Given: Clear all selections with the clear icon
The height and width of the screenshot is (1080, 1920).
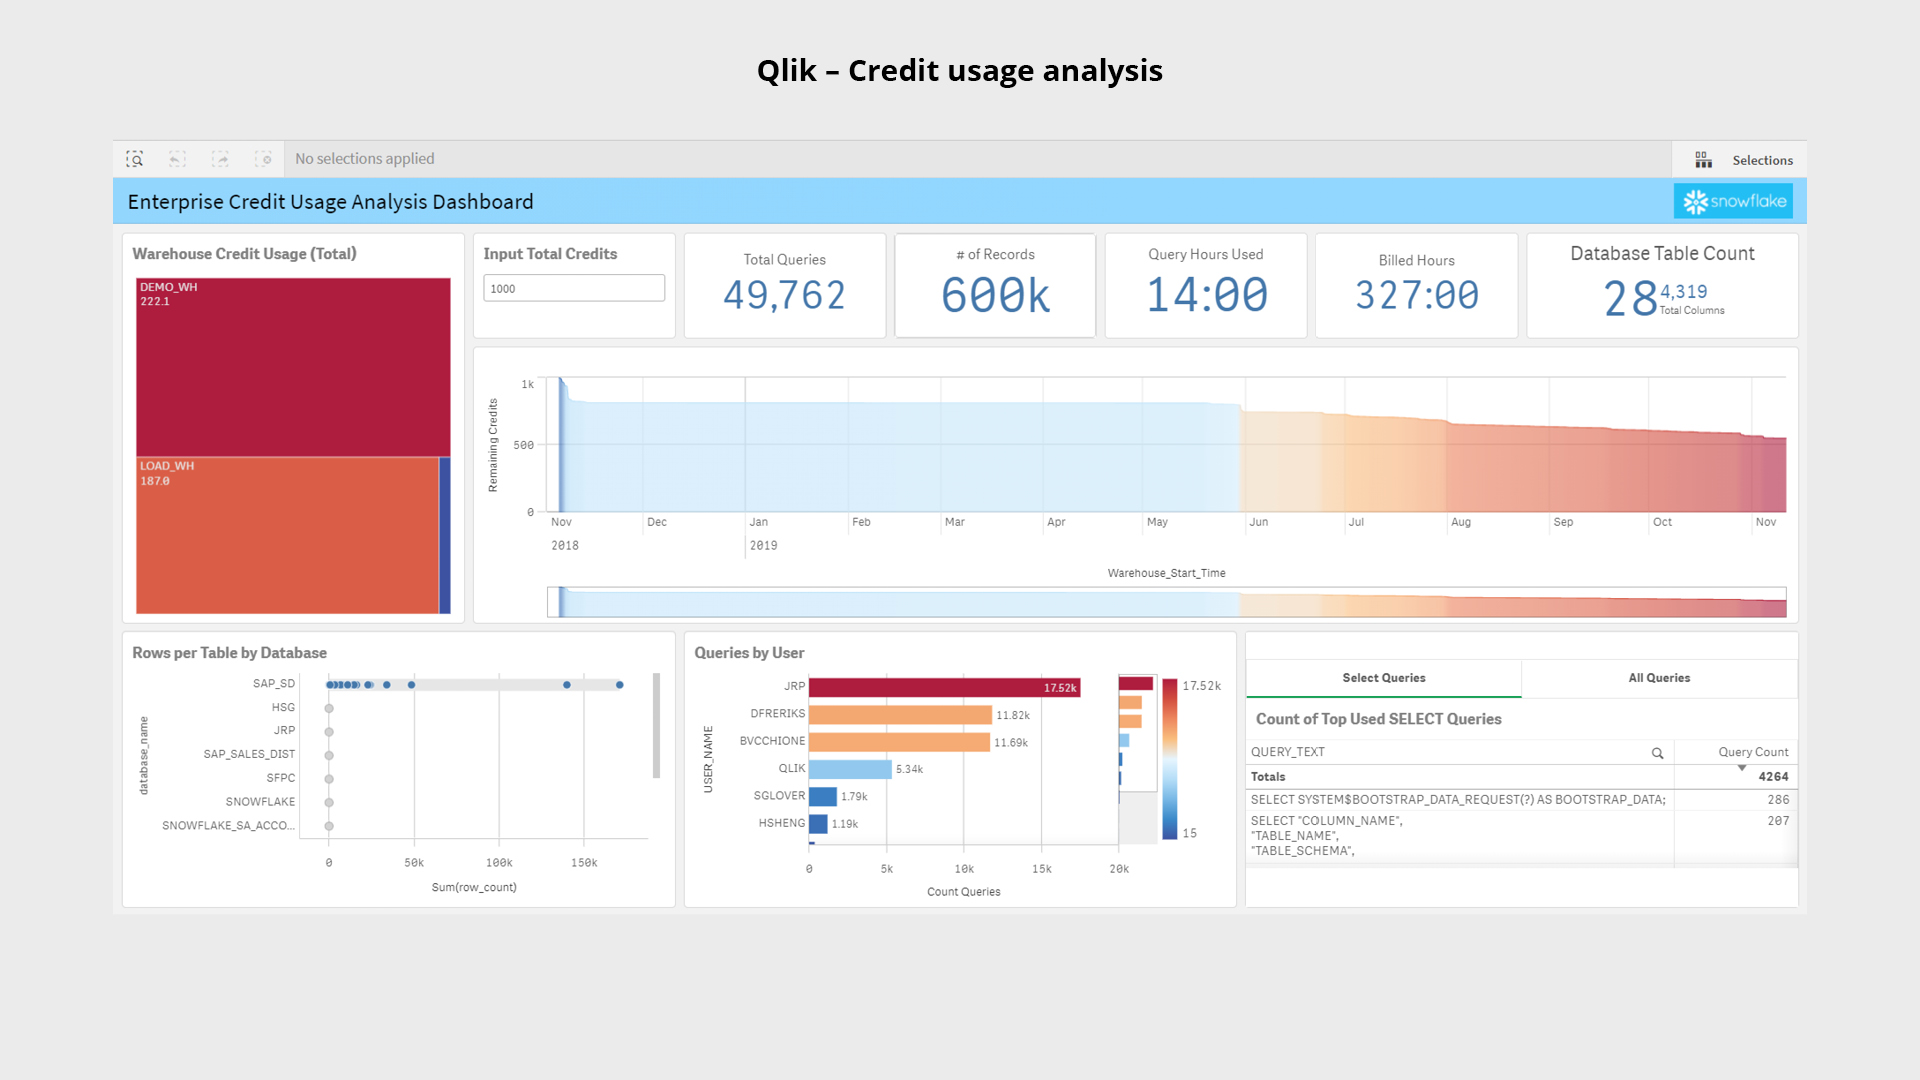Looking at the screenshot, I should pos(263,159).
